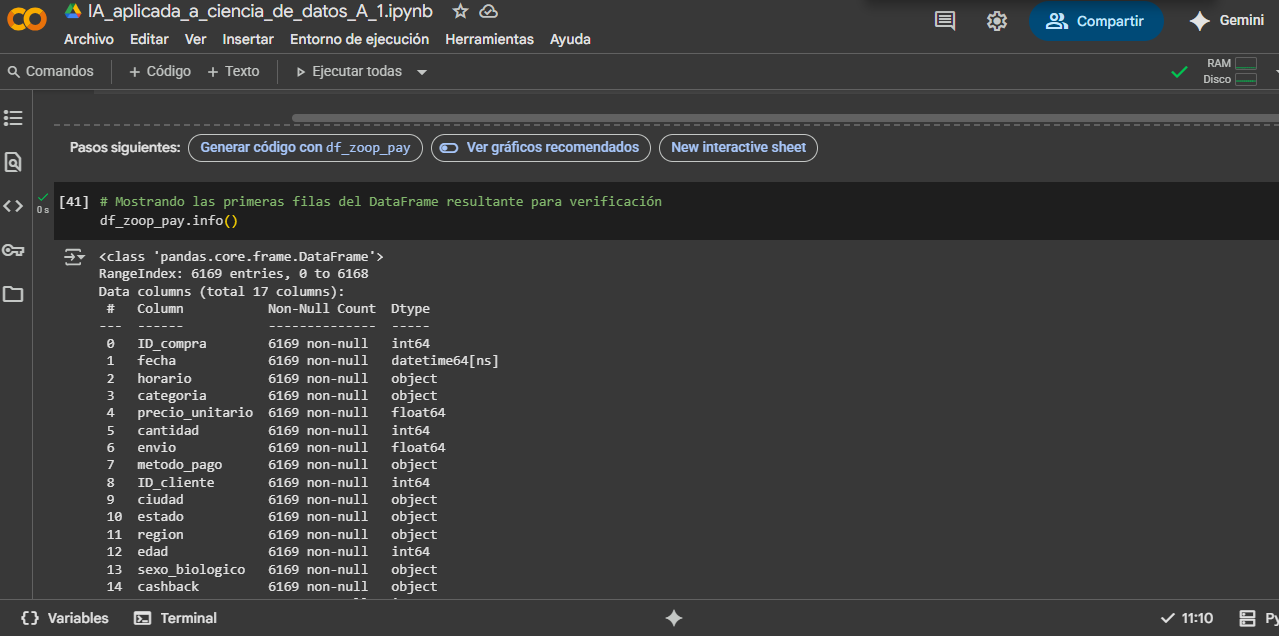Click the Python runtime indicator in the bottom bar
Viewport: 1279px width, 636px height.
1258,618
